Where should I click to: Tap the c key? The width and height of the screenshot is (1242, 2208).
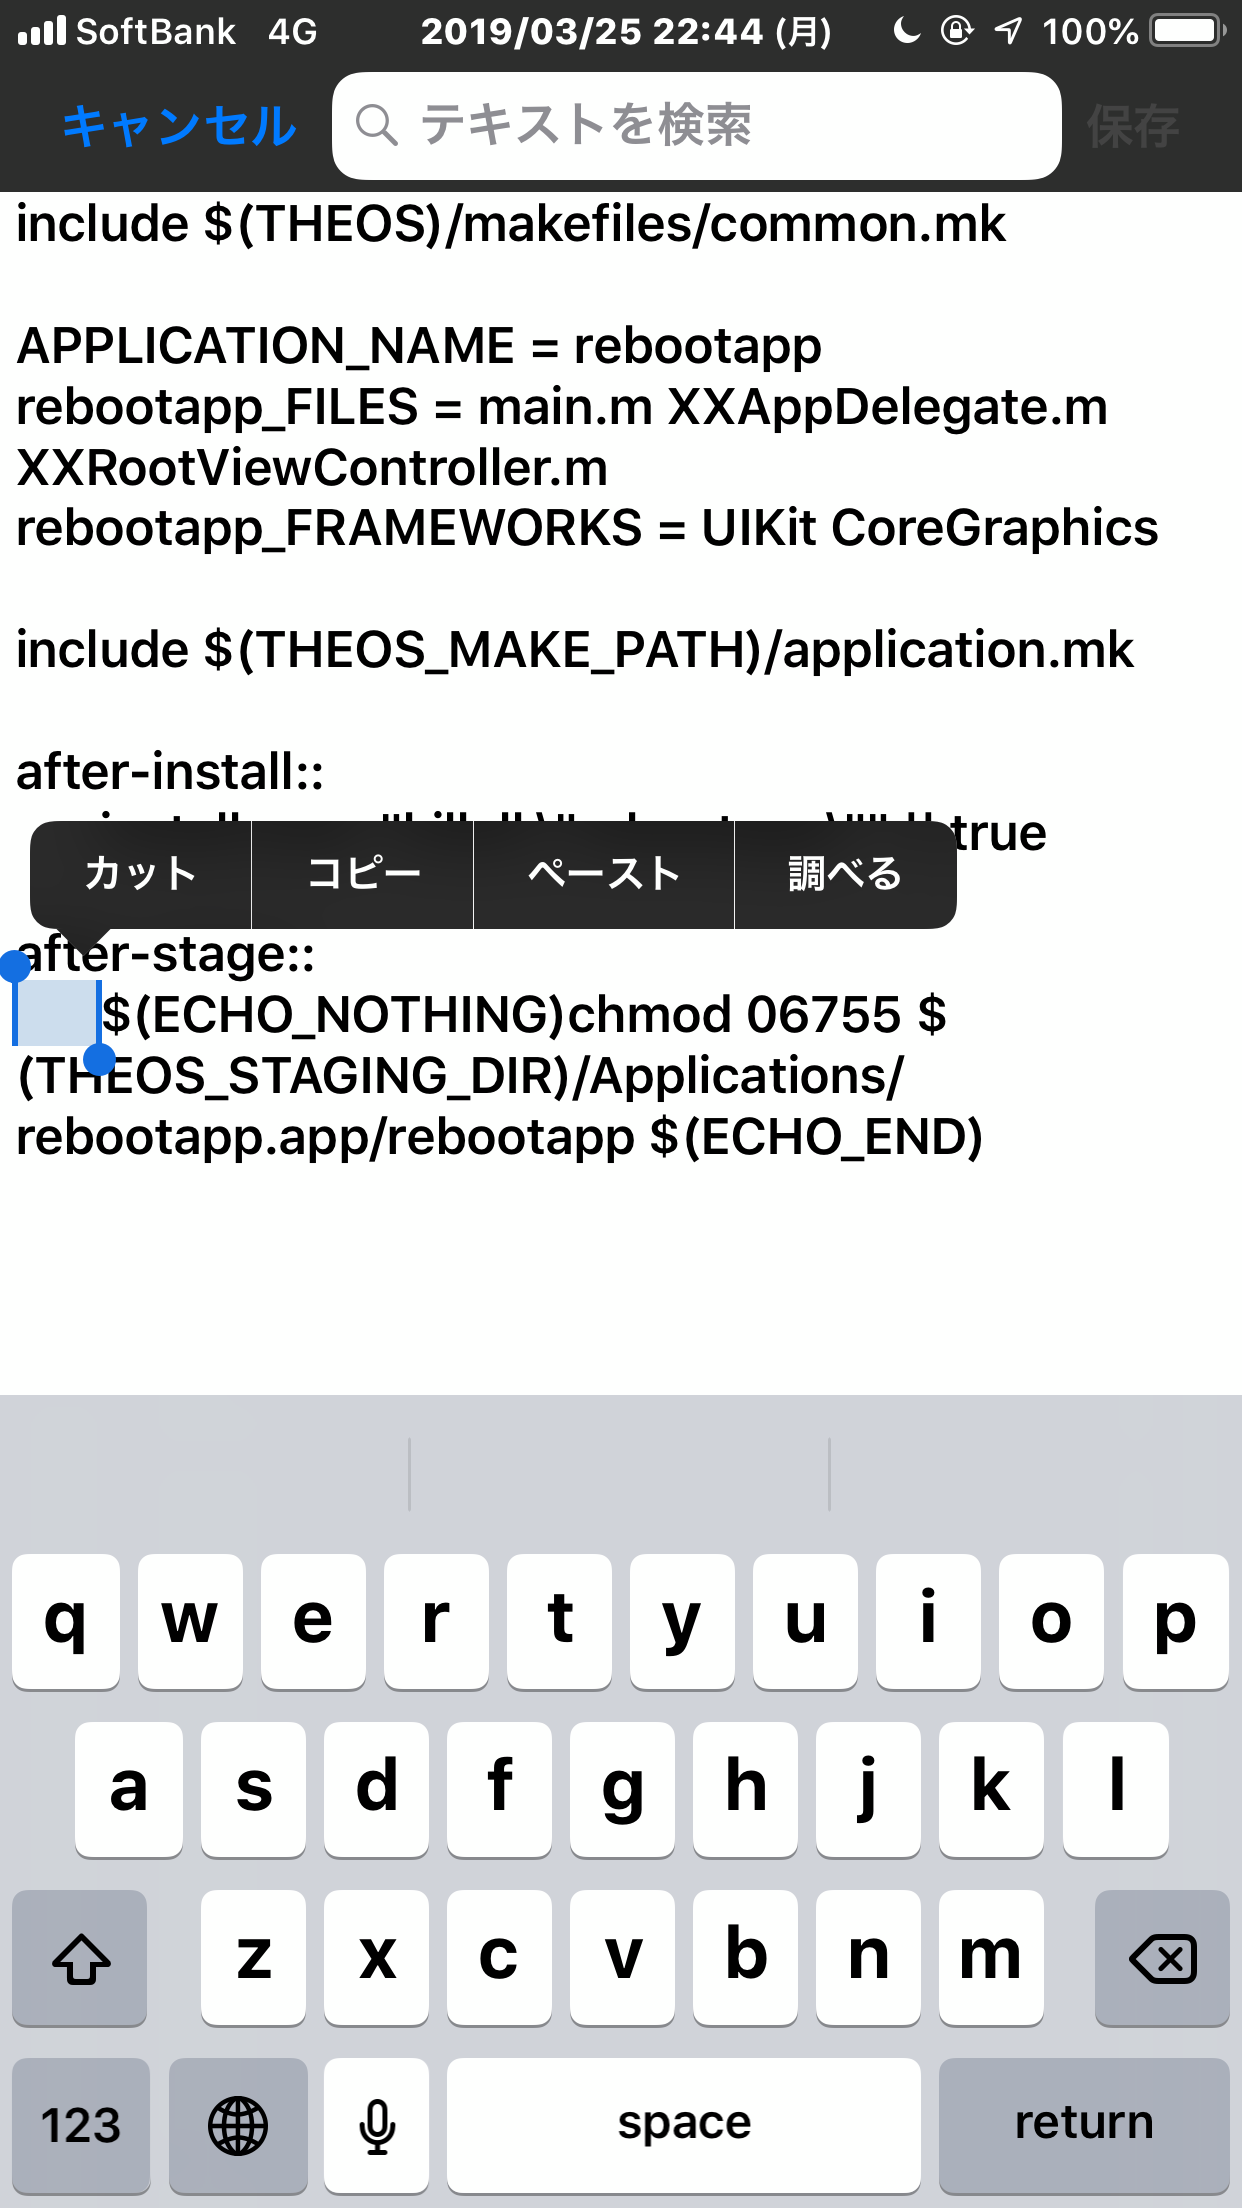click(499, 1958)
